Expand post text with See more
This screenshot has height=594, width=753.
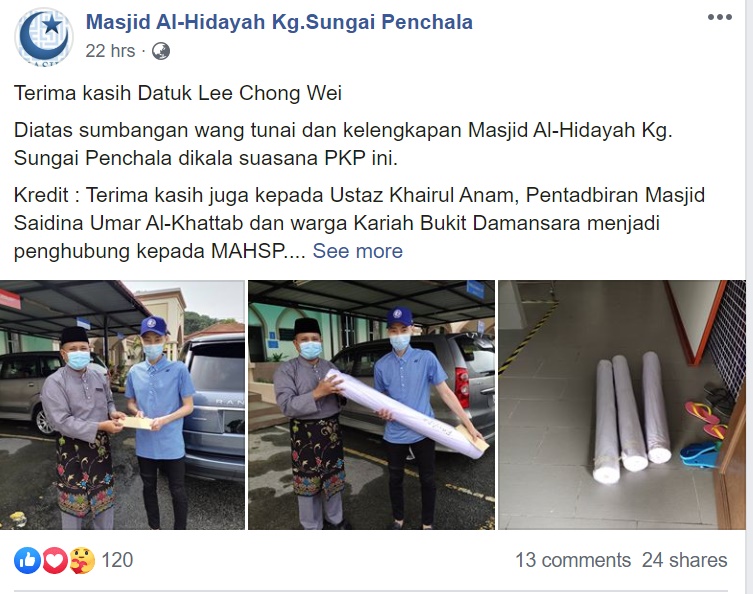pyautogui.click(x=357, y=251)
